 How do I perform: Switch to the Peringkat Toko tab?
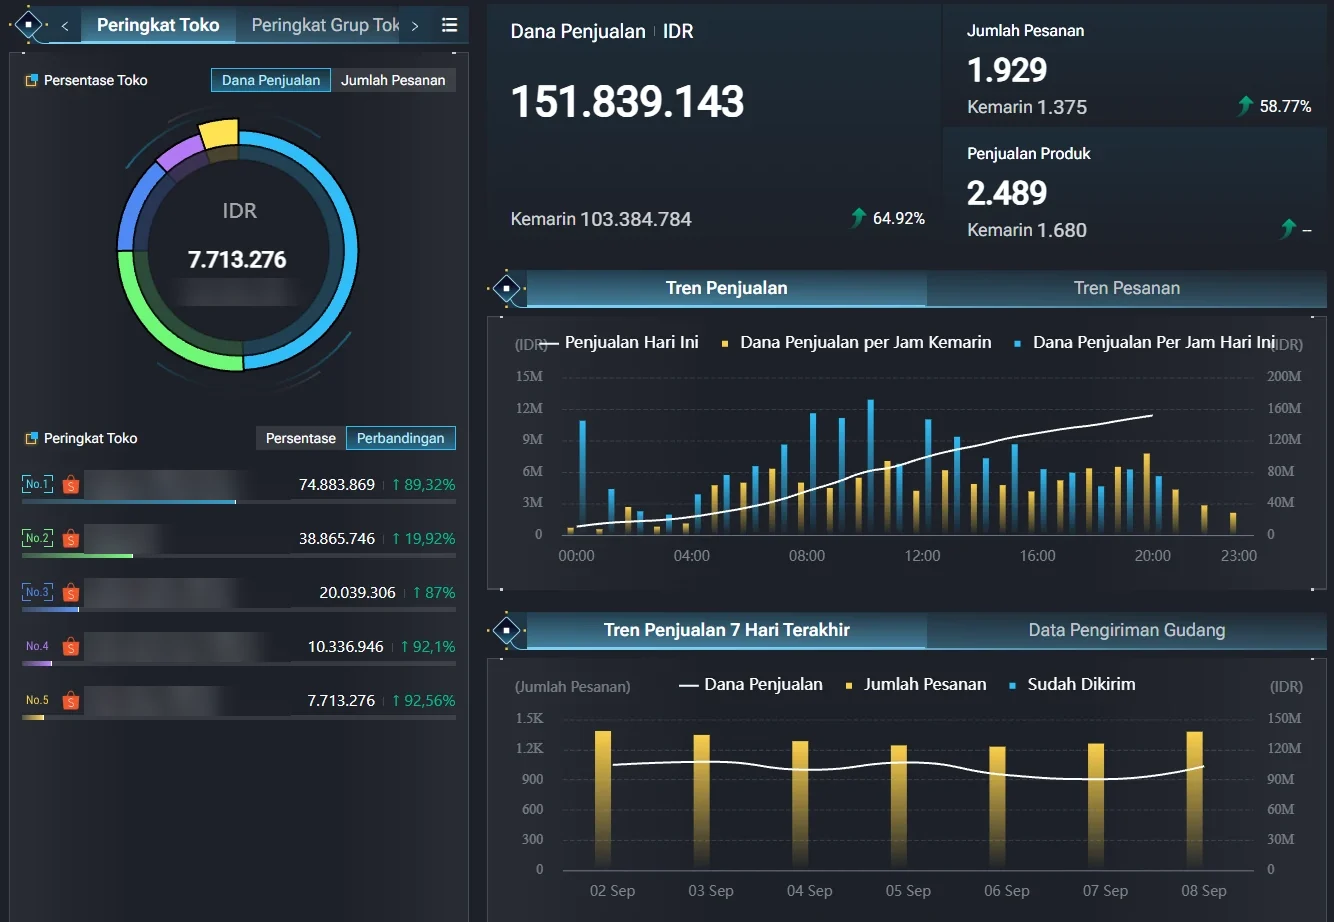(158, 25)
